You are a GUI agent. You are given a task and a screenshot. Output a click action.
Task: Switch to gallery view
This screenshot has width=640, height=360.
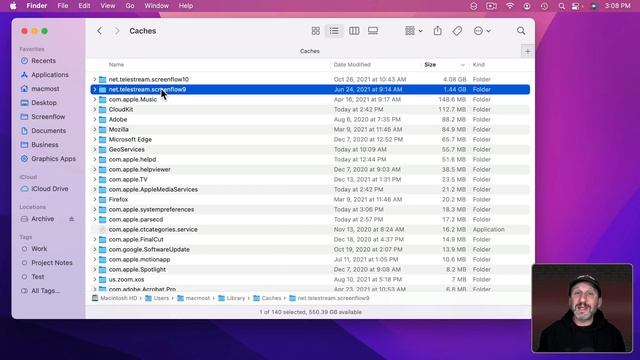[373, 31]
